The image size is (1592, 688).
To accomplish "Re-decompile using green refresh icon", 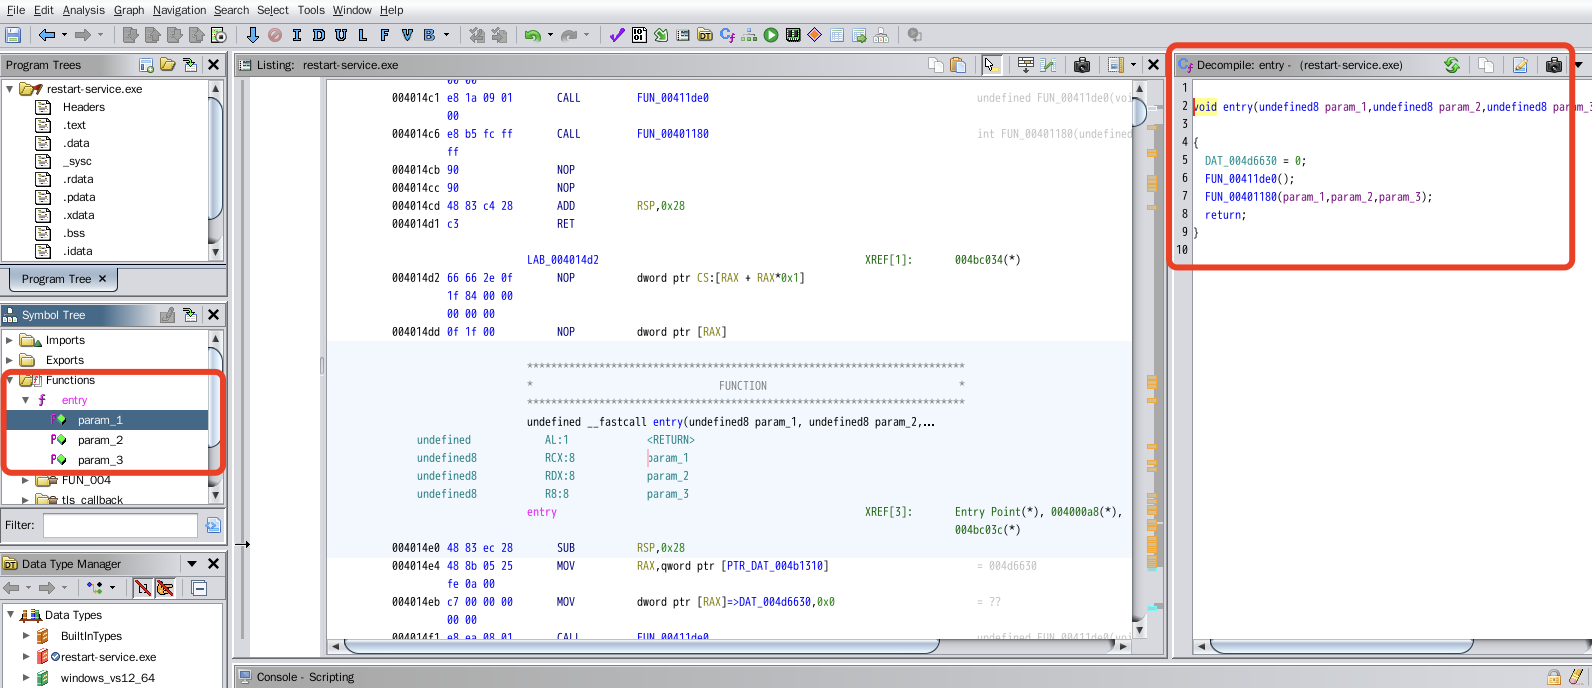I will 1452,65.
